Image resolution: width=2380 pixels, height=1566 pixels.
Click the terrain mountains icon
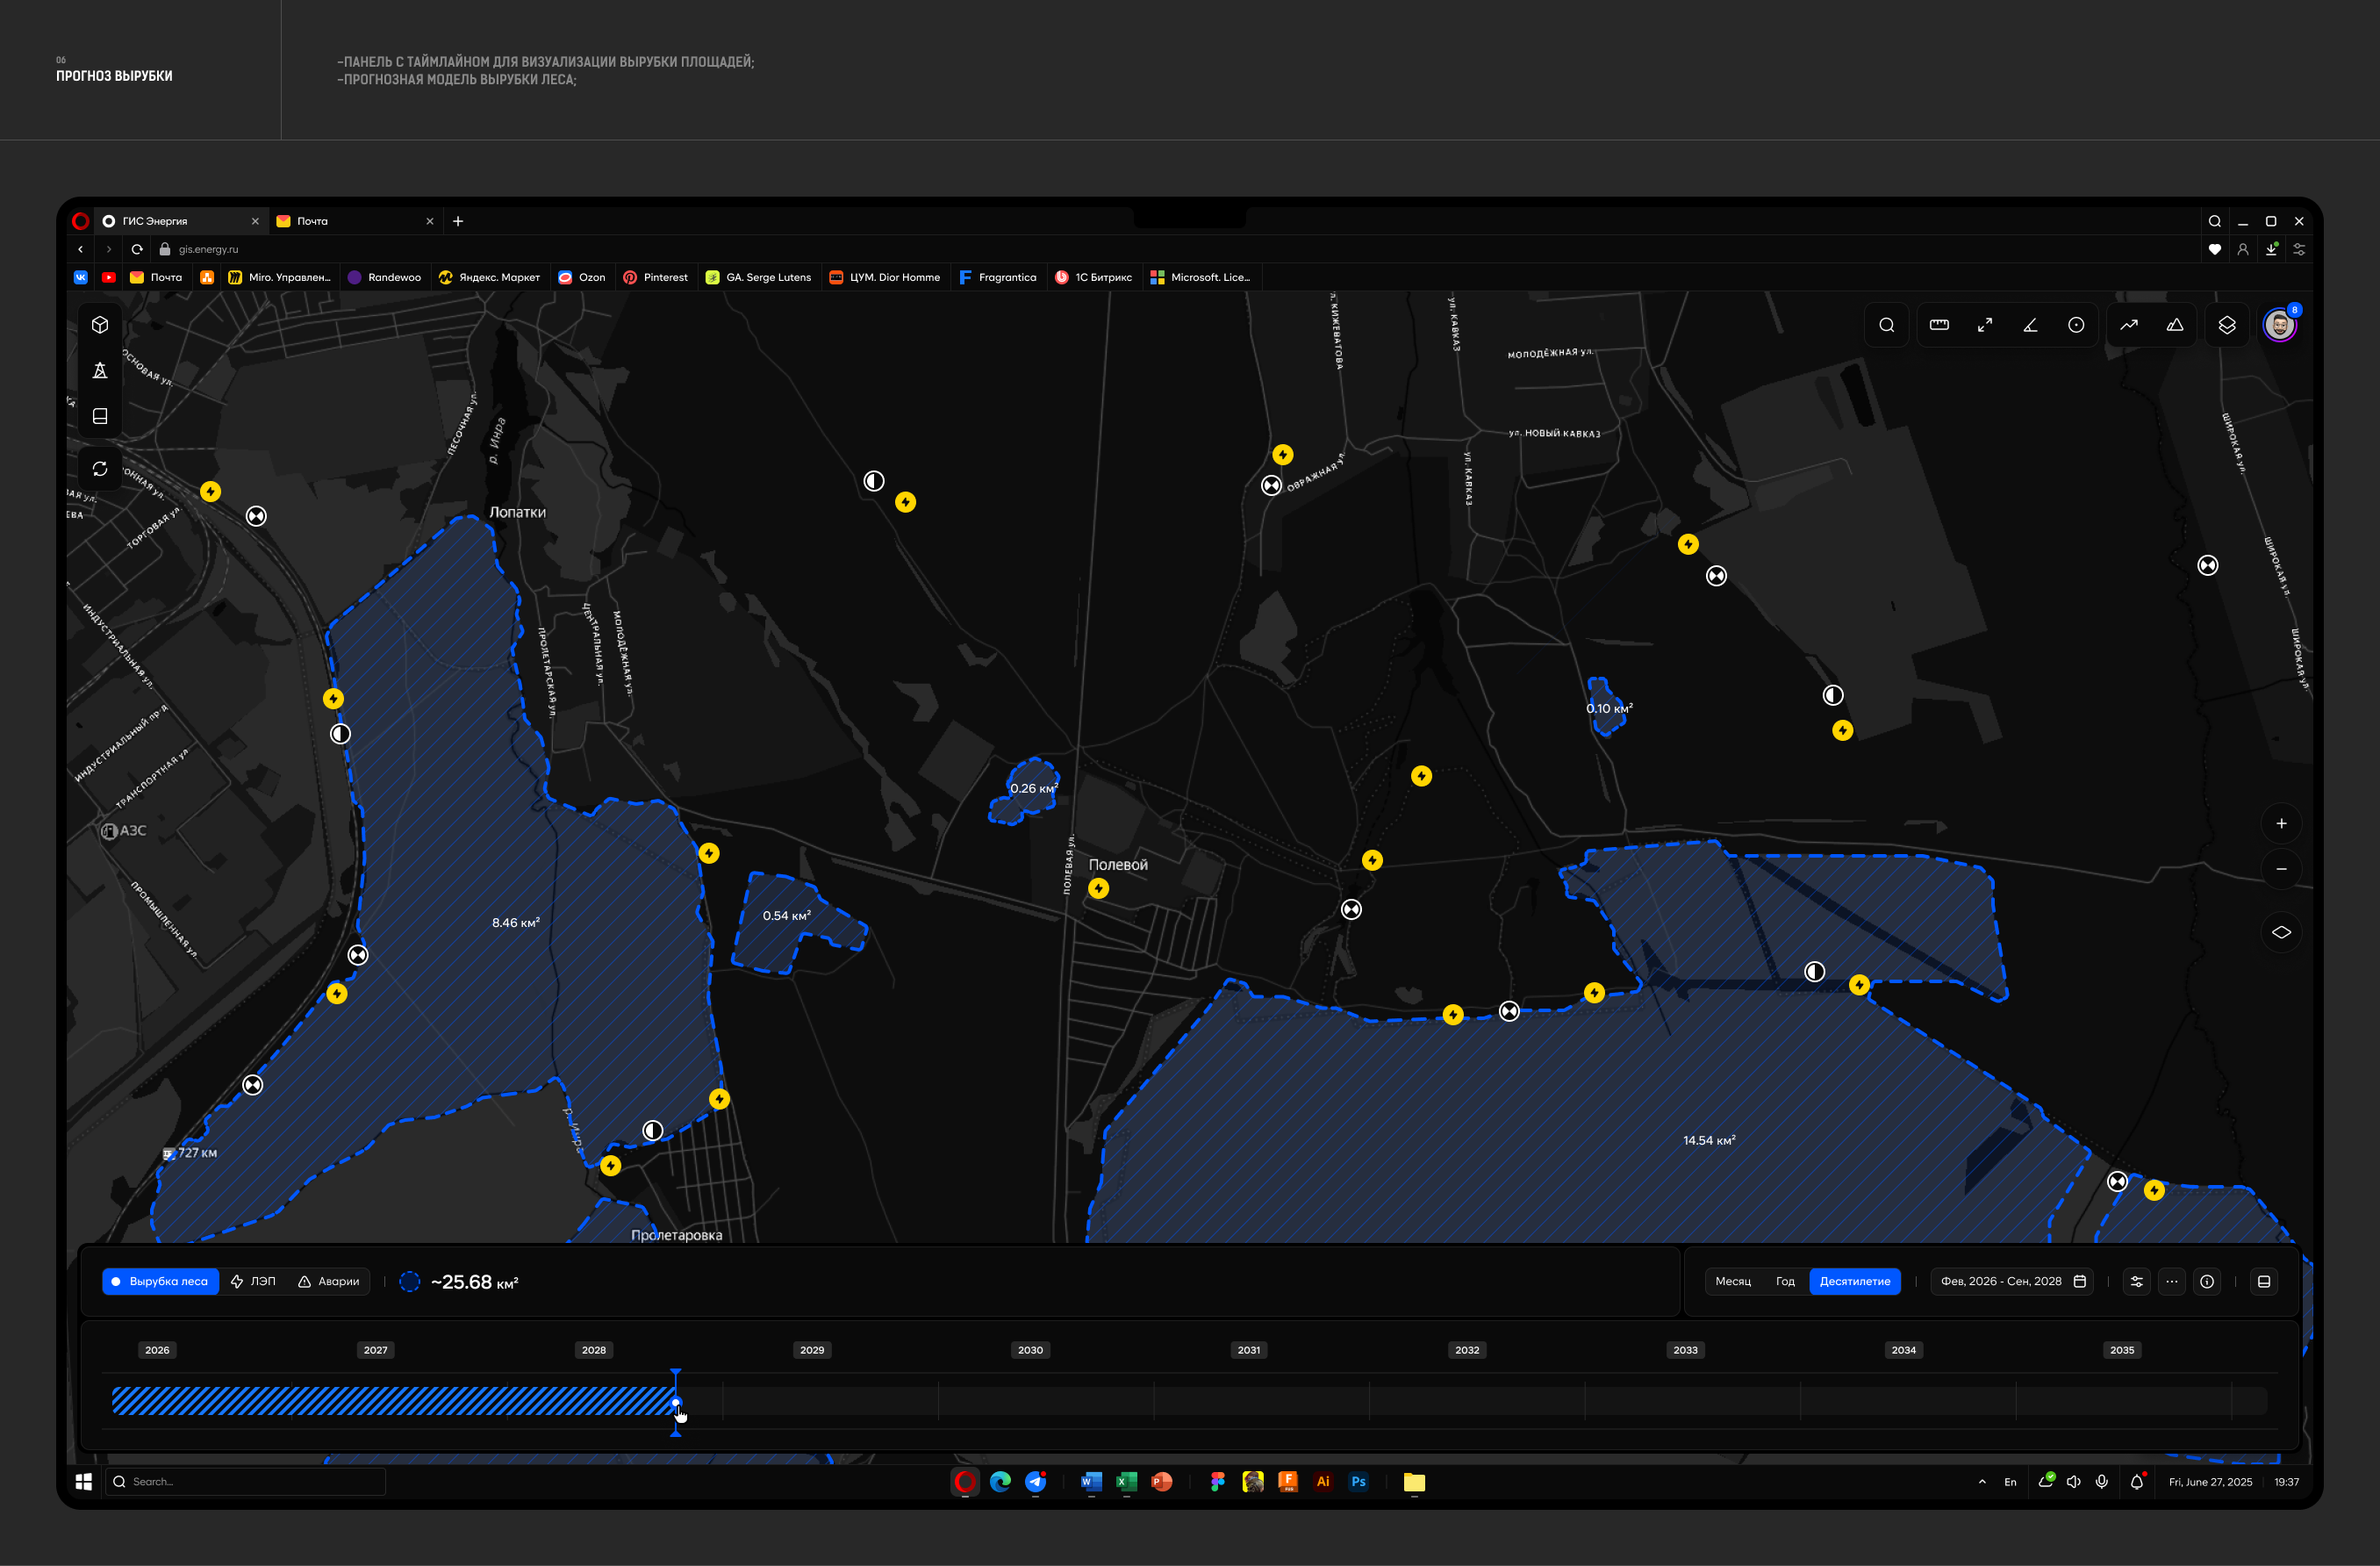coord(2175,325)
